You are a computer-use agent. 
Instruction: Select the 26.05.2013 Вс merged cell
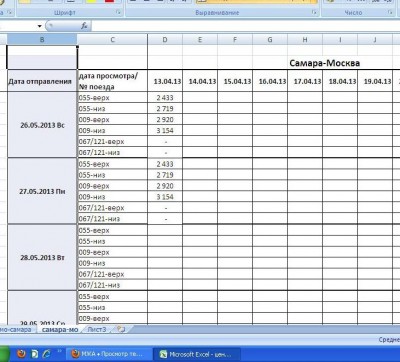[42, 125]
